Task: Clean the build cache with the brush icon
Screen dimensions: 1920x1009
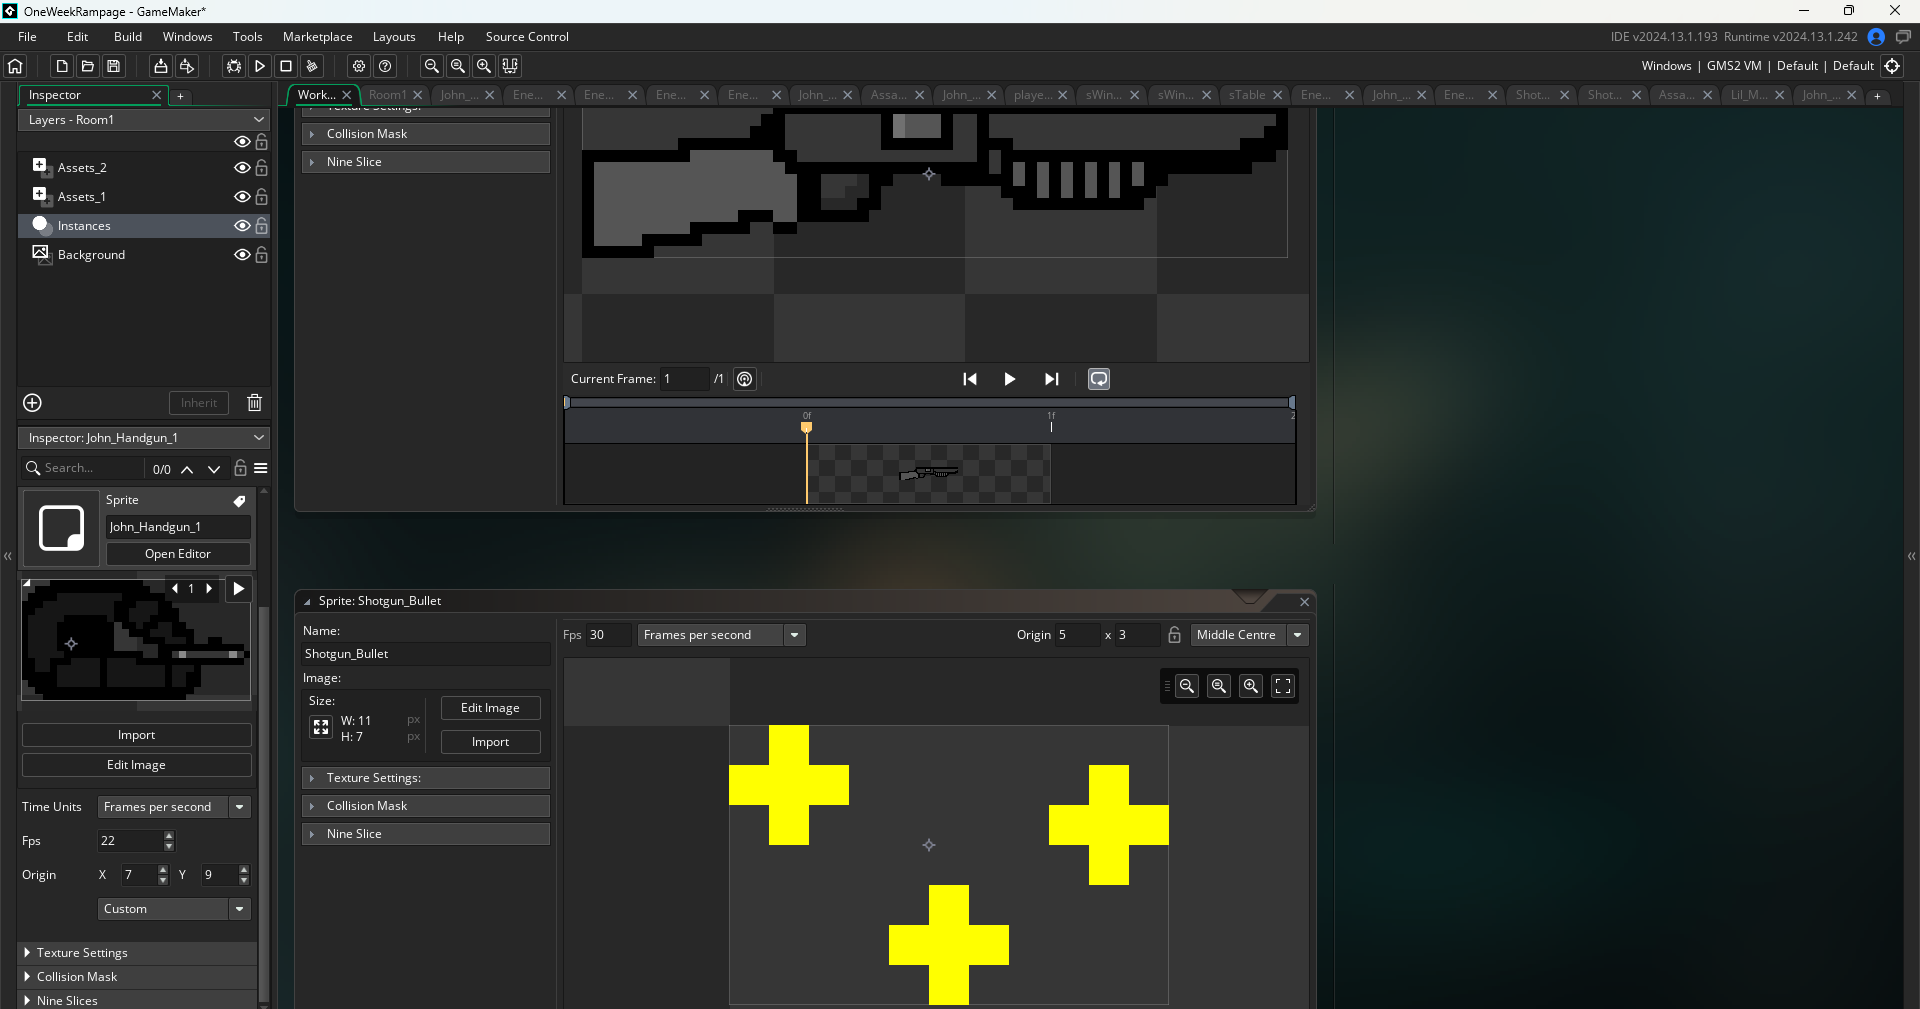Action: pyautogui.click(x=312, y=66)
